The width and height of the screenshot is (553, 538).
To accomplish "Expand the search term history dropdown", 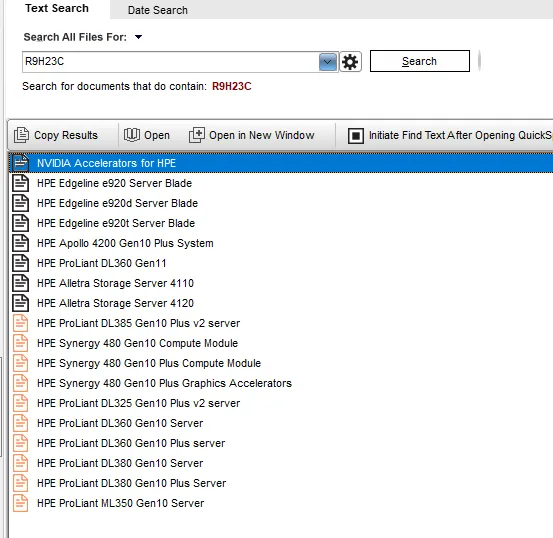I will pyautogui.click(x=327, y=62).
